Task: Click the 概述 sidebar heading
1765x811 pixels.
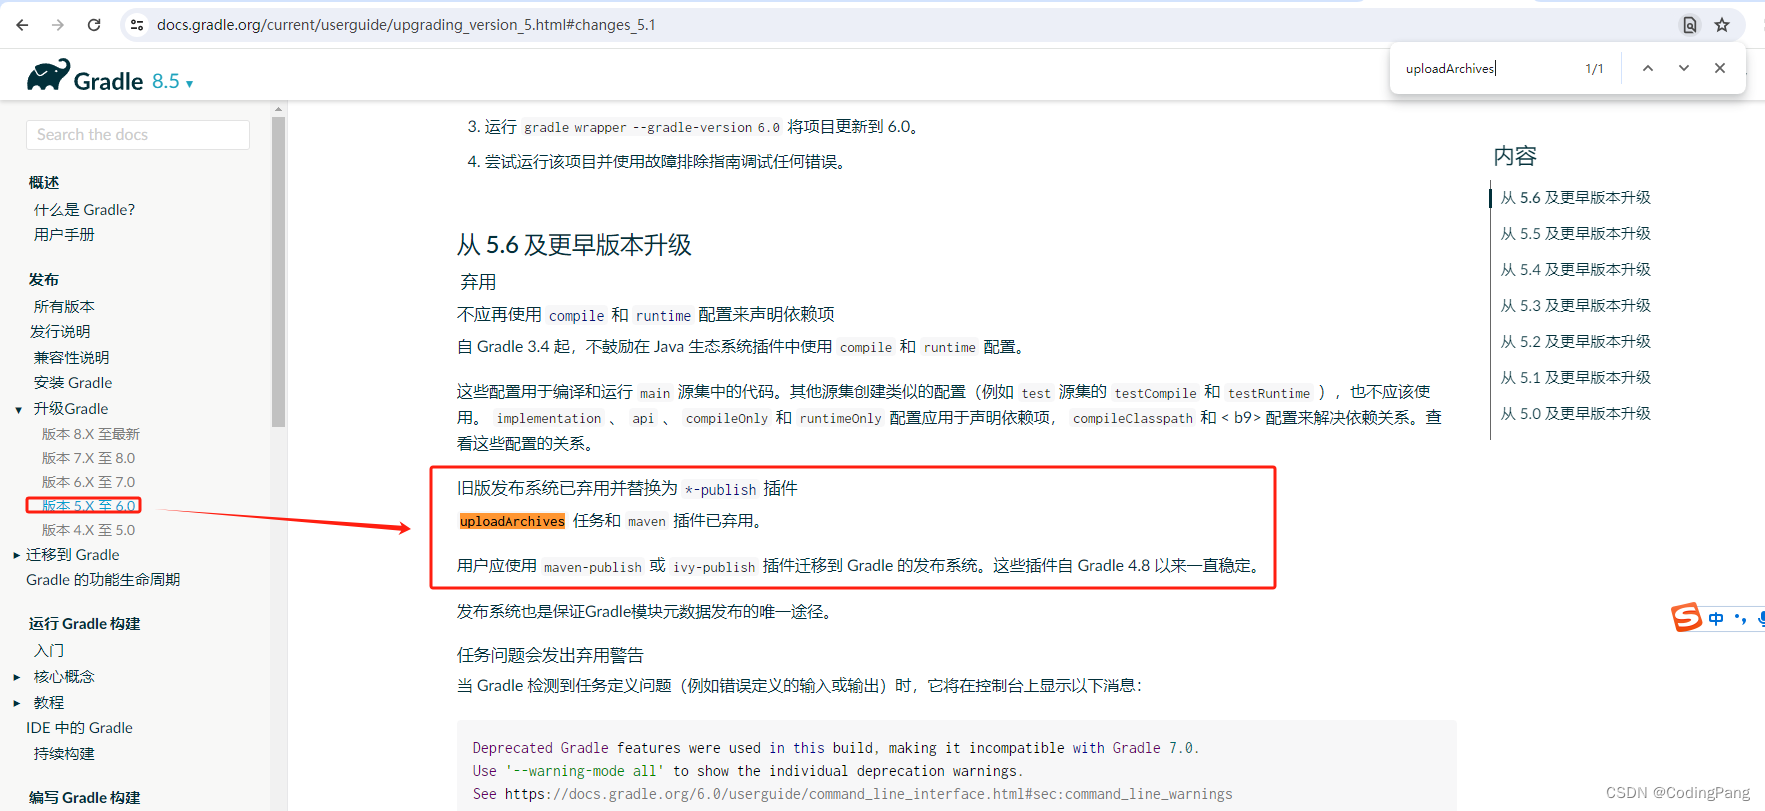Action: click(x=44, y=183)
